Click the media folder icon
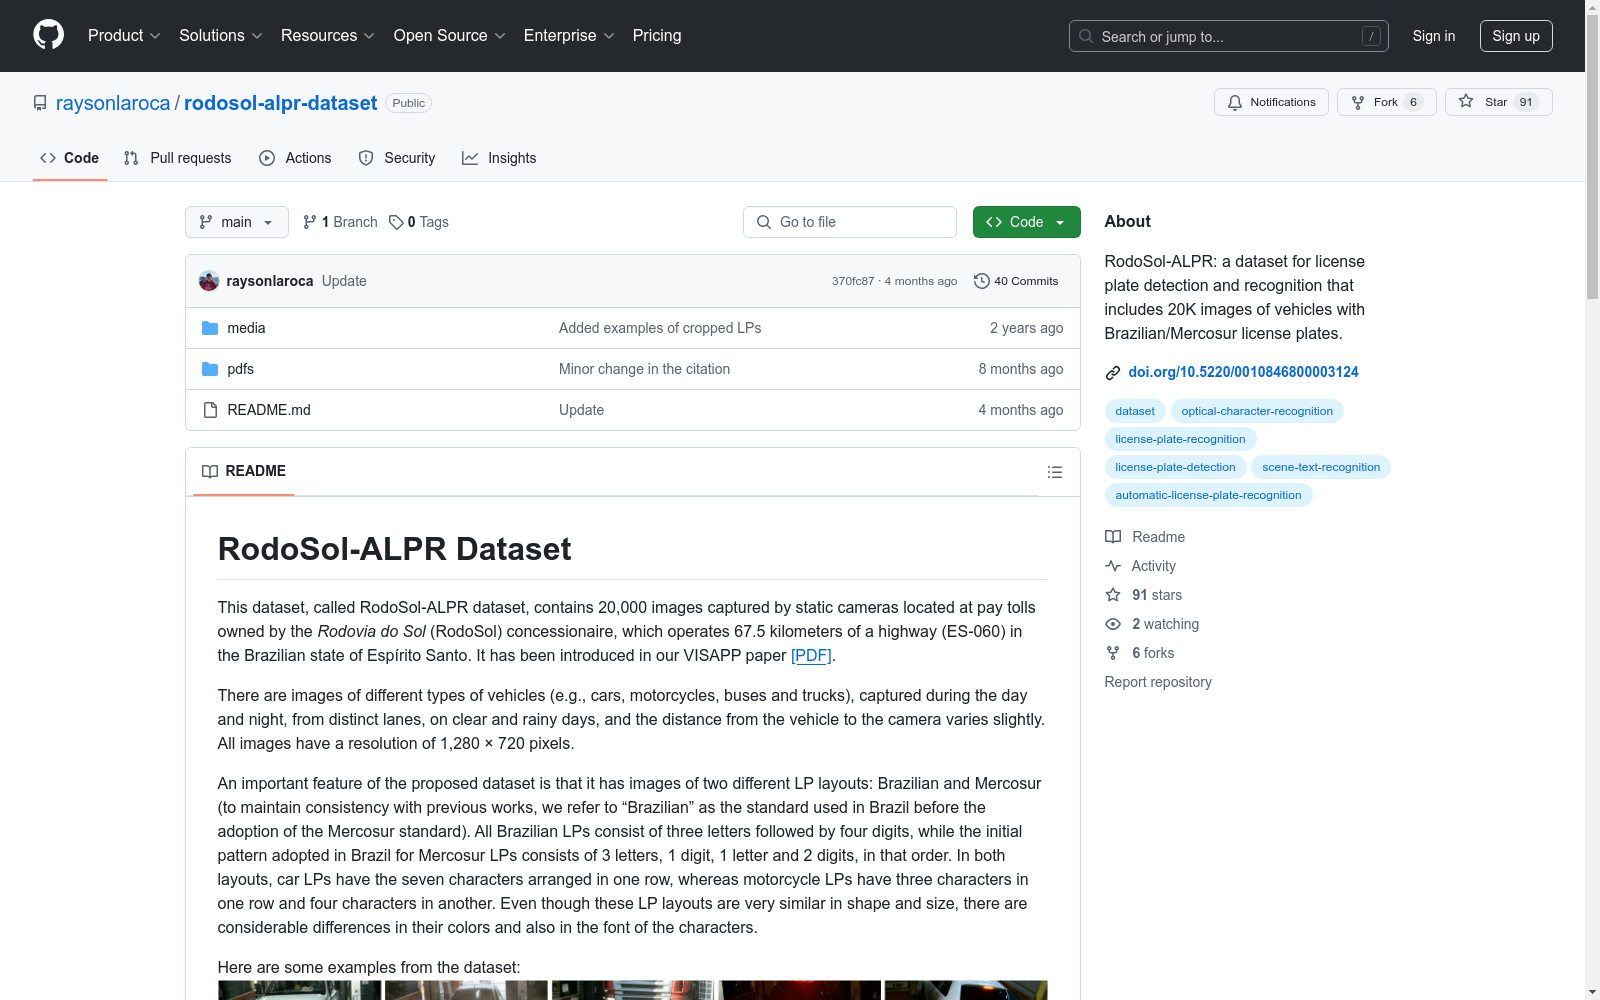 click(x=210, y=328)
